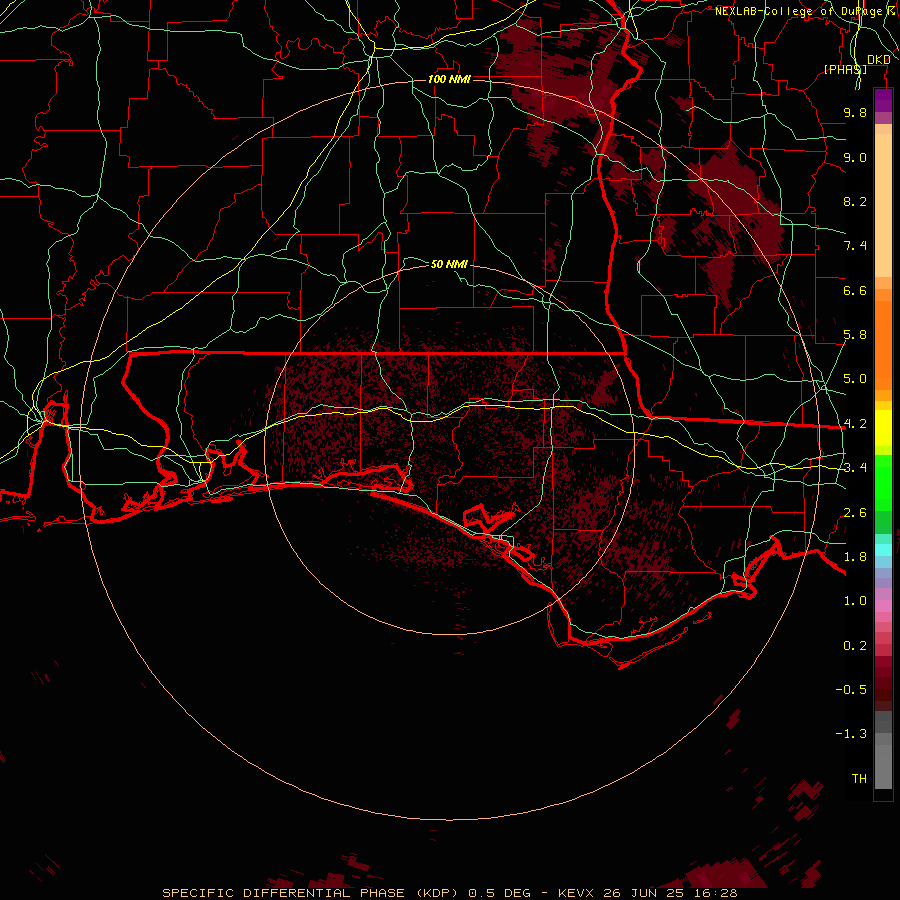The width and height of the screenshot is (900, 900).
Task: Click the 9.0 scale value
Action: click(855, 157)
